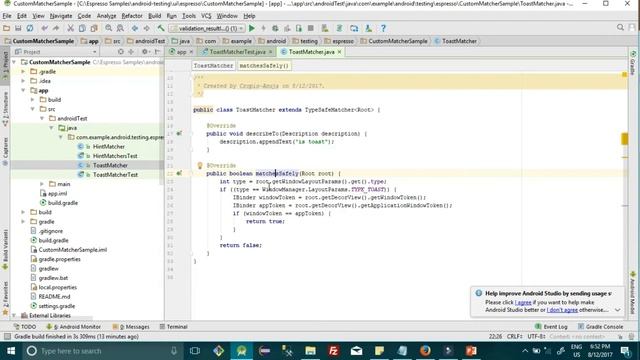Click the Stop square toolbar icon
Image resolution: width=640 pixels, height=360 pixels.
coord(311,28)
